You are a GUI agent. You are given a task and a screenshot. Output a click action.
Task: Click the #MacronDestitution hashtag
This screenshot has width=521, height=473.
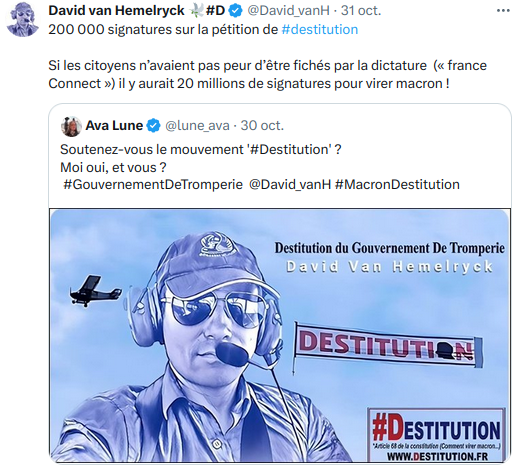[x=397, y=184]
